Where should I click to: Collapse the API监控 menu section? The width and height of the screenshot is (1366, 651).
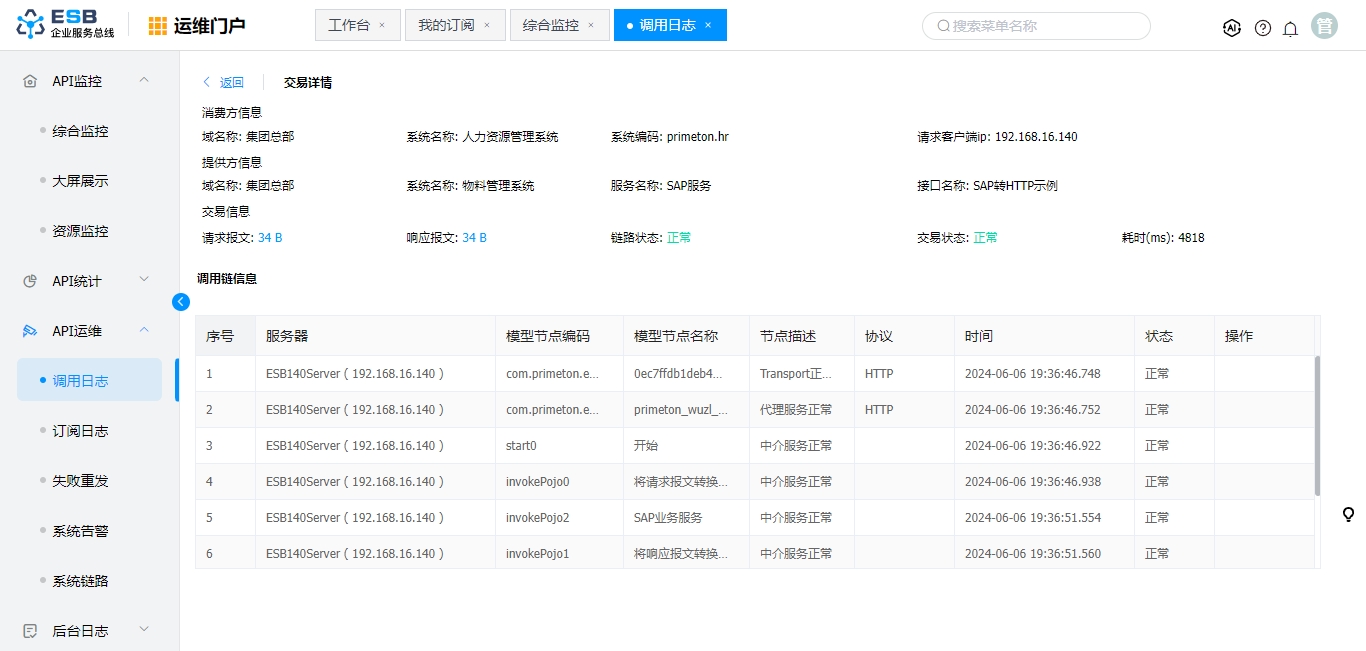point(144,80)
